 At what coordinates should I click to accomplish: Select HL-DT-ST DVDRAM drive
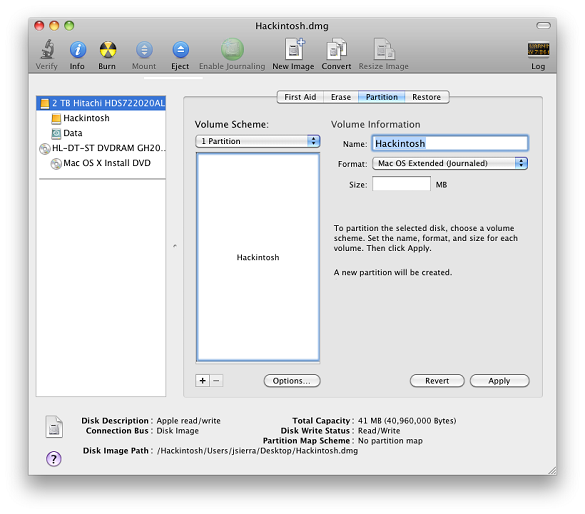coord(101,148)
